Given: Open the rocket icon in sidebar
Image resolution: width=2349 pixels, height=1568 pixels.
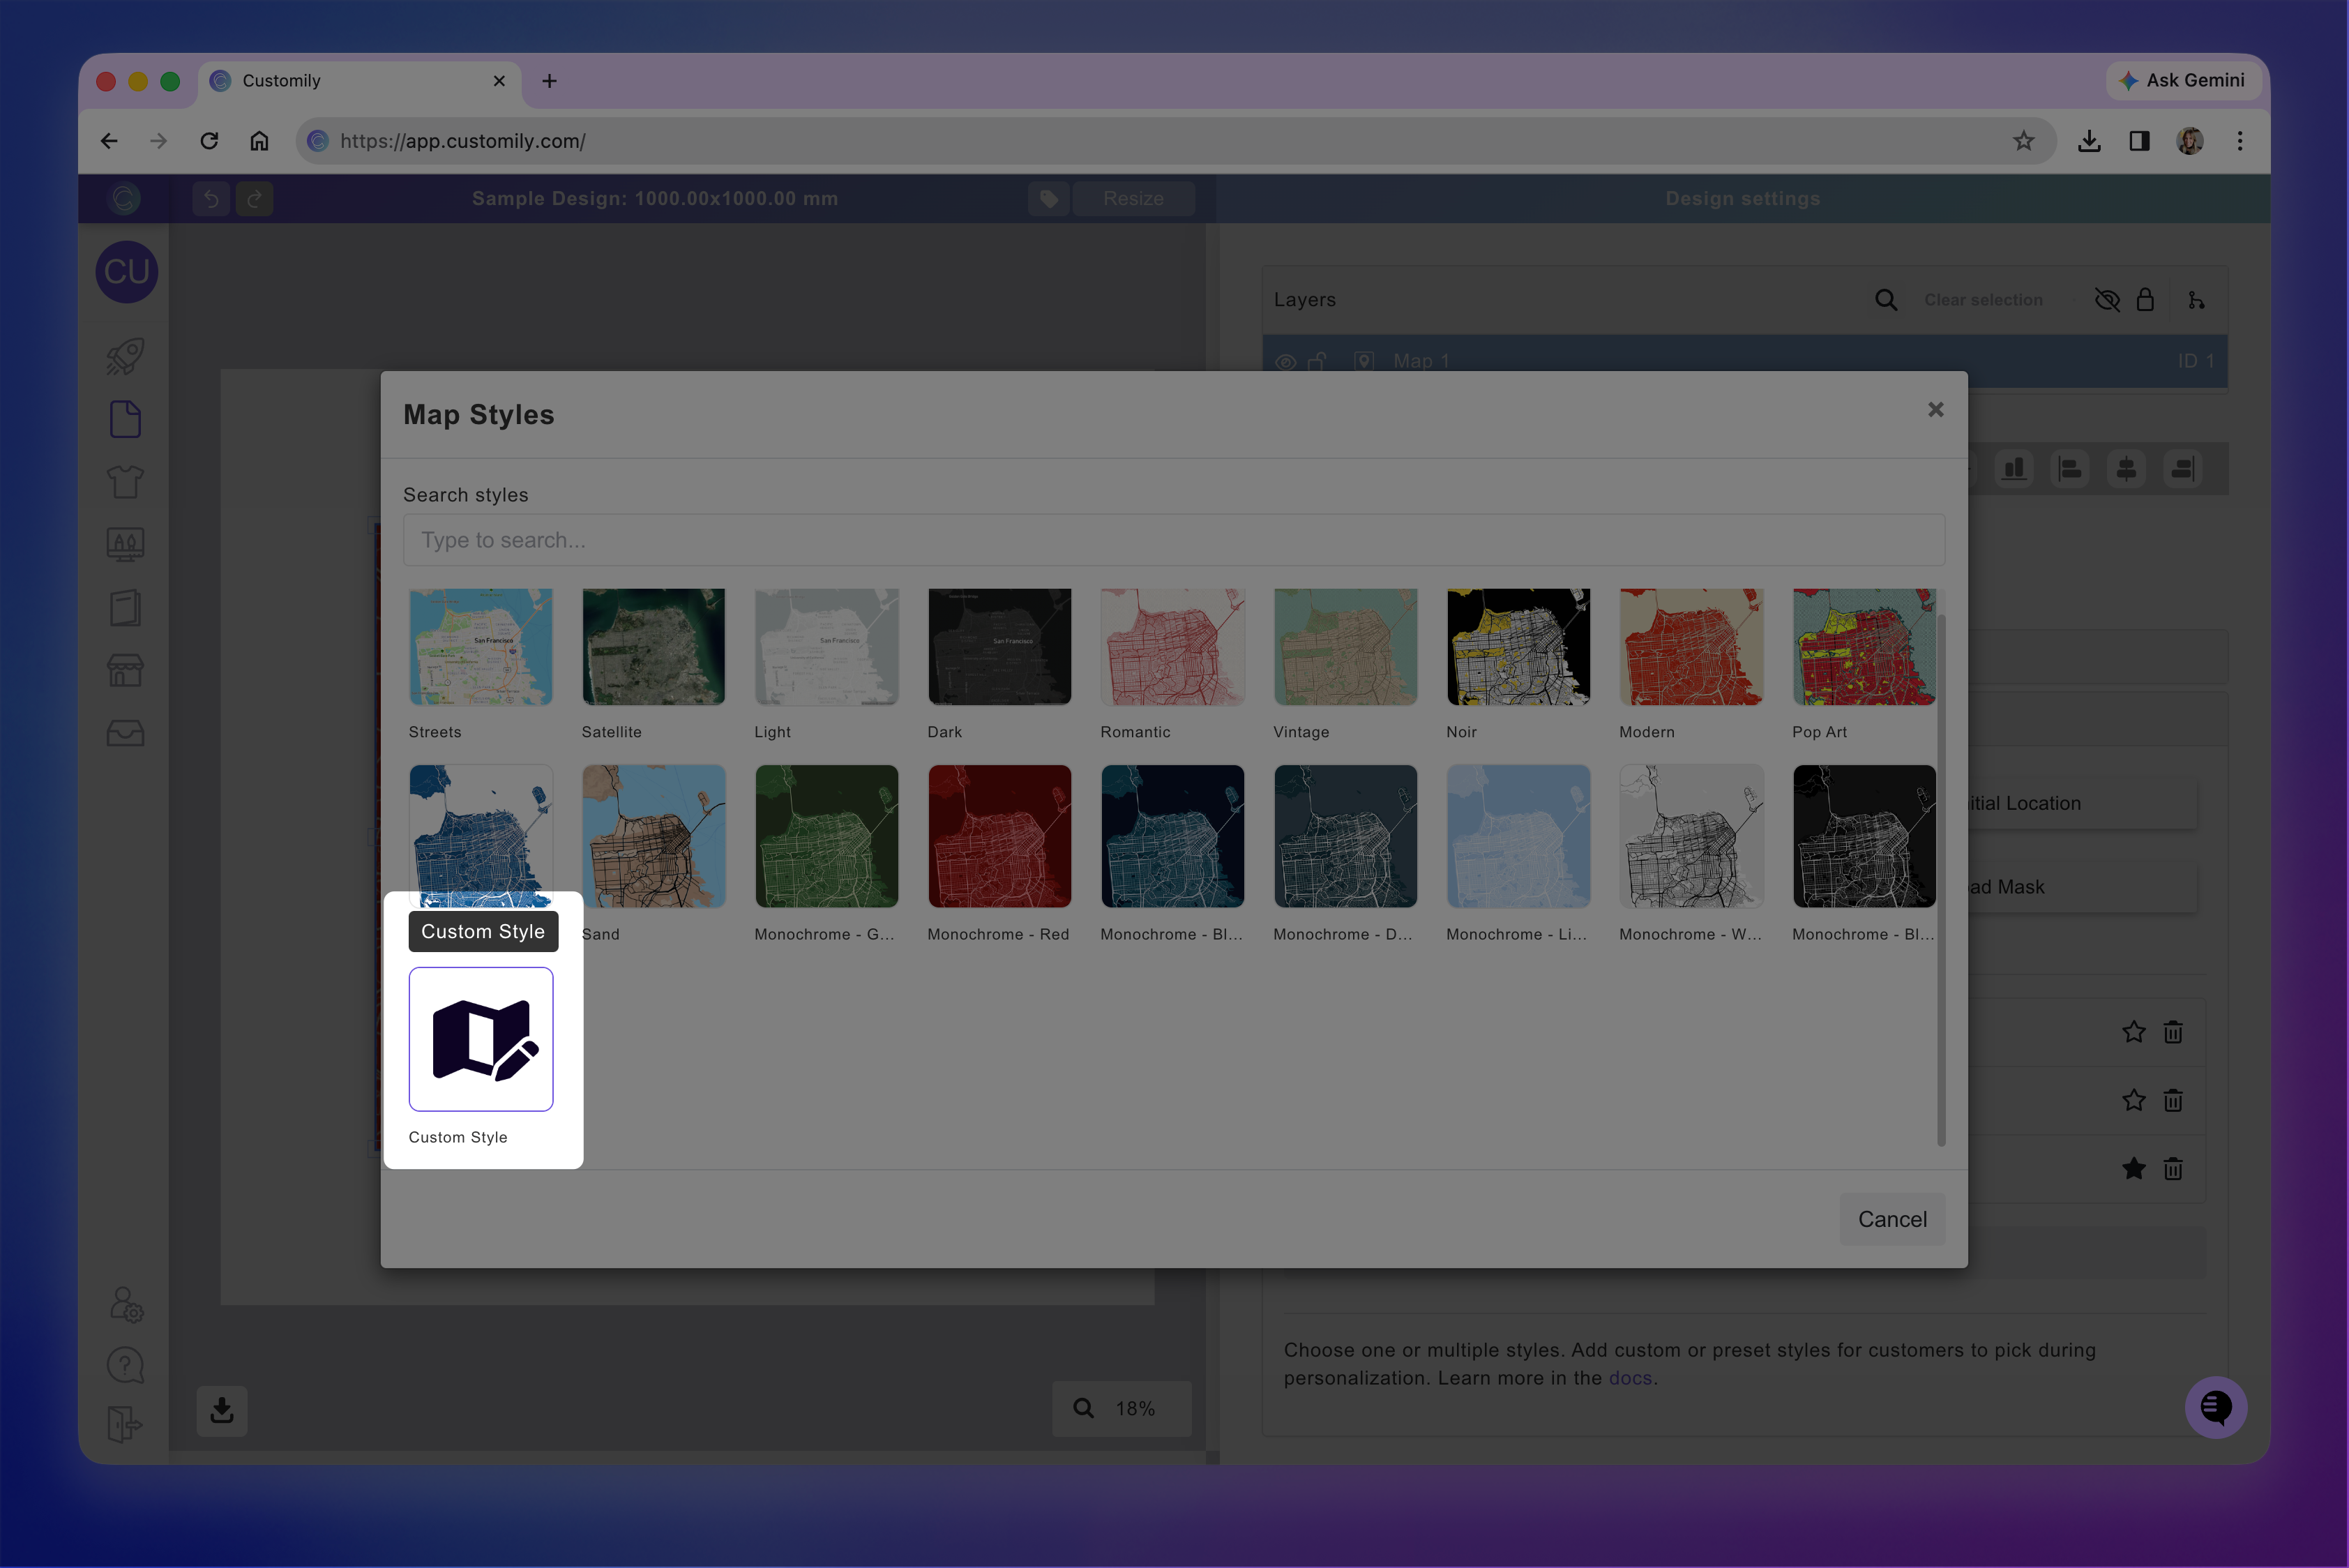Looking at the screenshot, I should click(x=125, y=357).
